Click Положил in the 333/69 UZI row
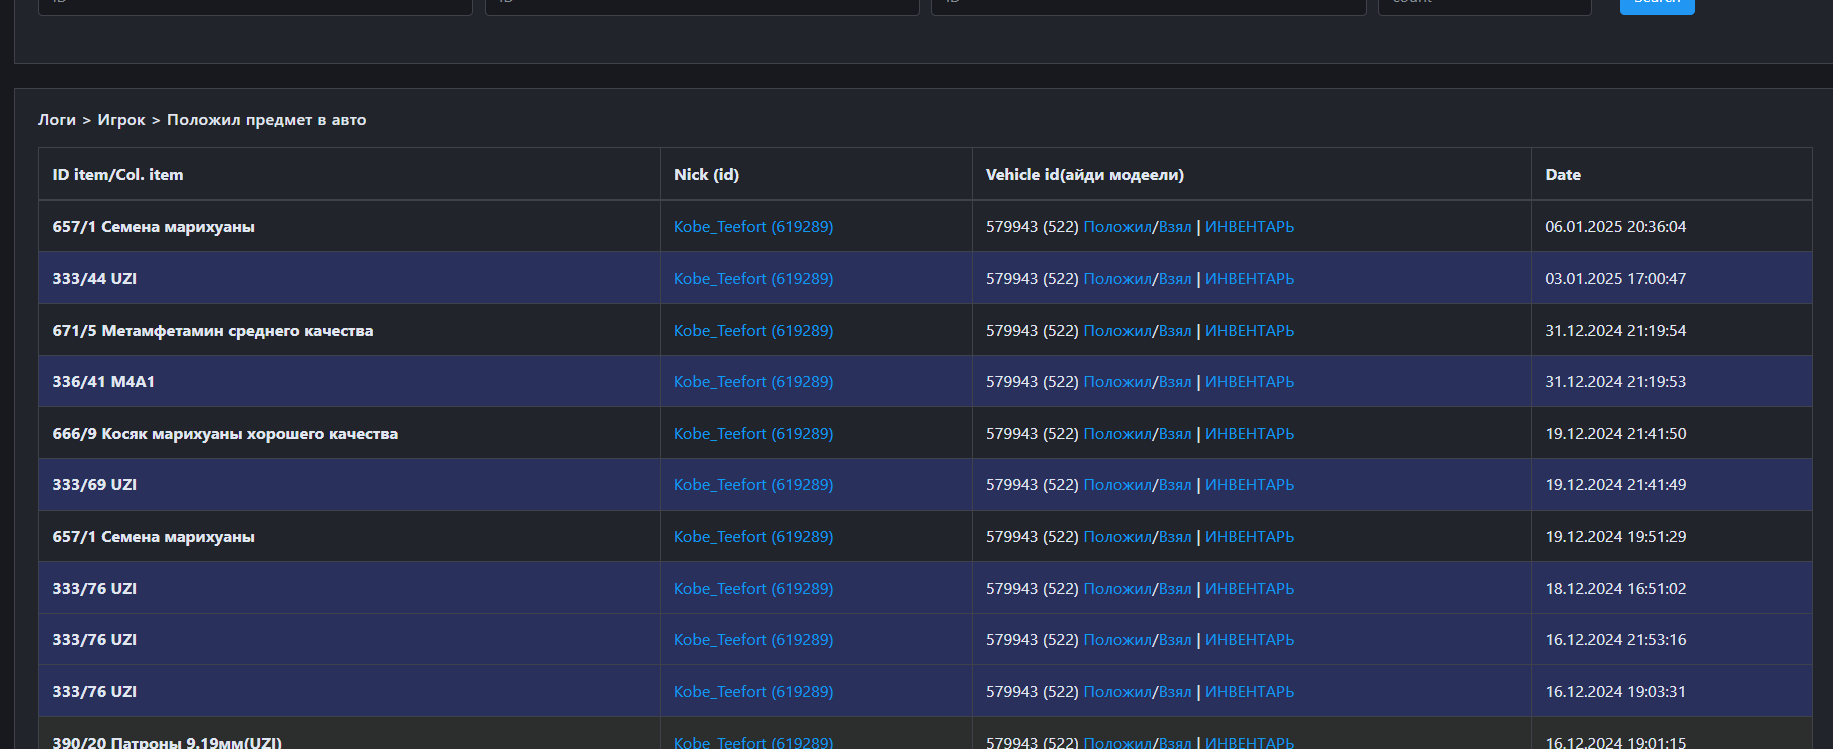 click(x=1117, y=485)
